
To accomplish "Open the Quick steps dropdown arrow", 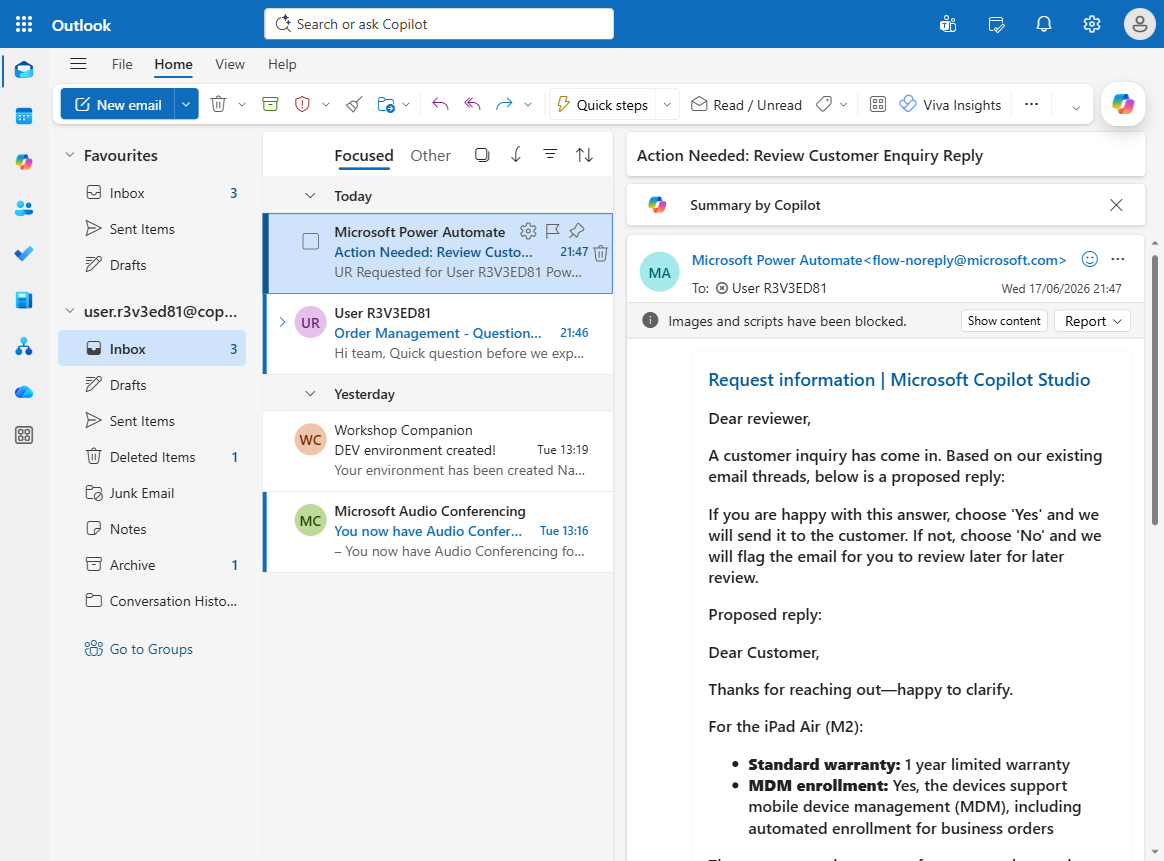I will (x=667, y=105).
